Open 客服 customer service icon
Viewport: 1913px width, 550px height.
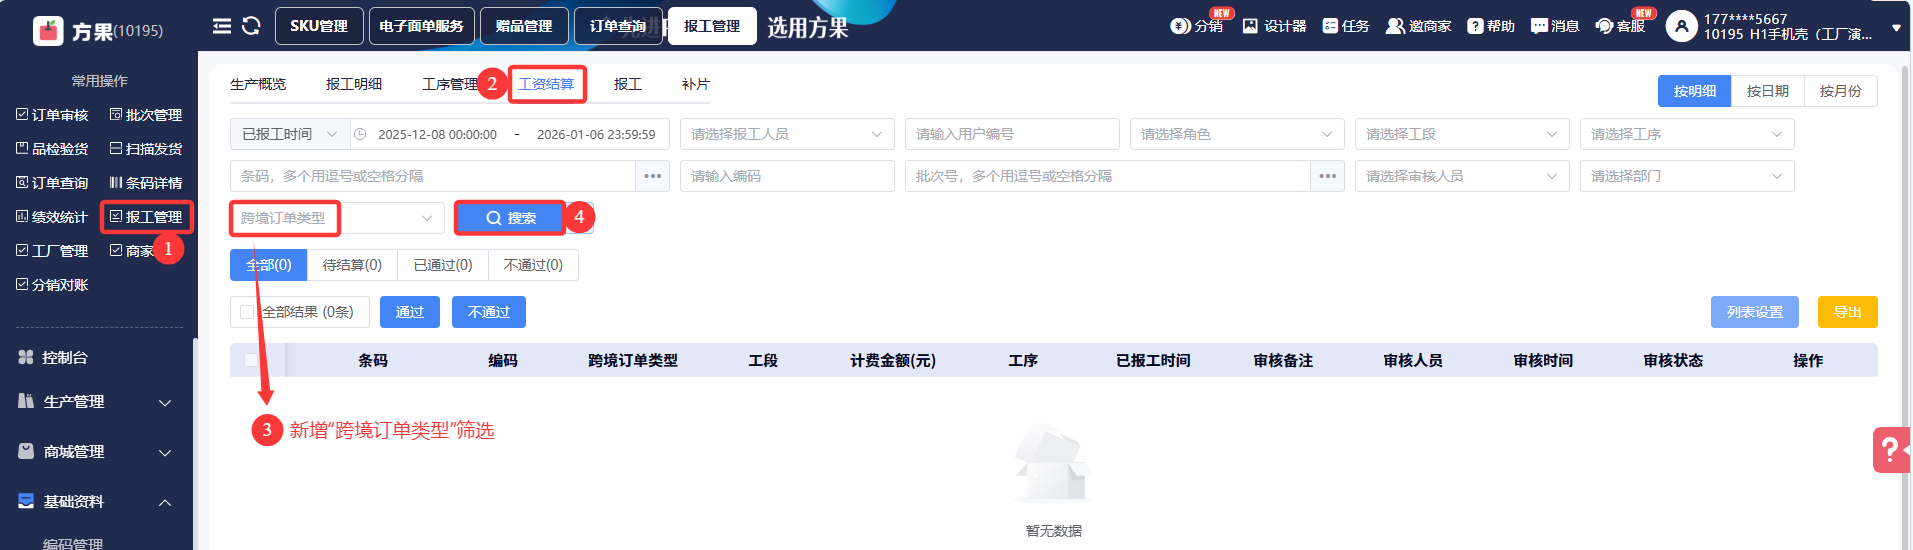[x=1604, y=26]
